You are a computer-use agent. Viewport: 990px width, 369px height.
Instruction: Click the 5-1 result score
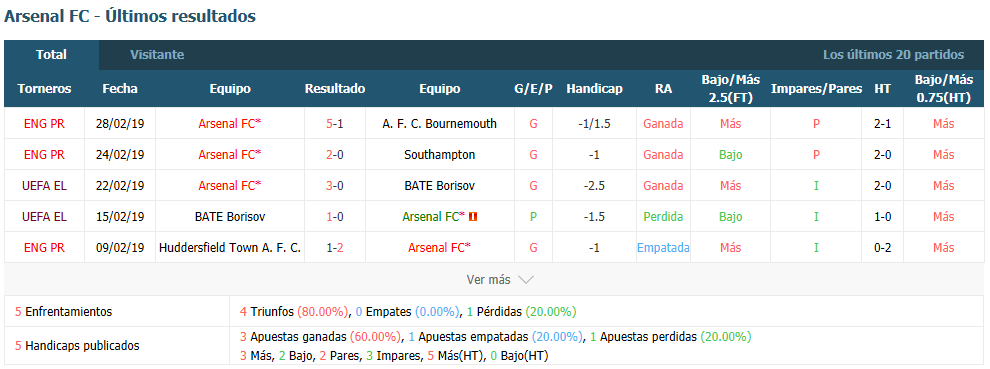[335, 124]
